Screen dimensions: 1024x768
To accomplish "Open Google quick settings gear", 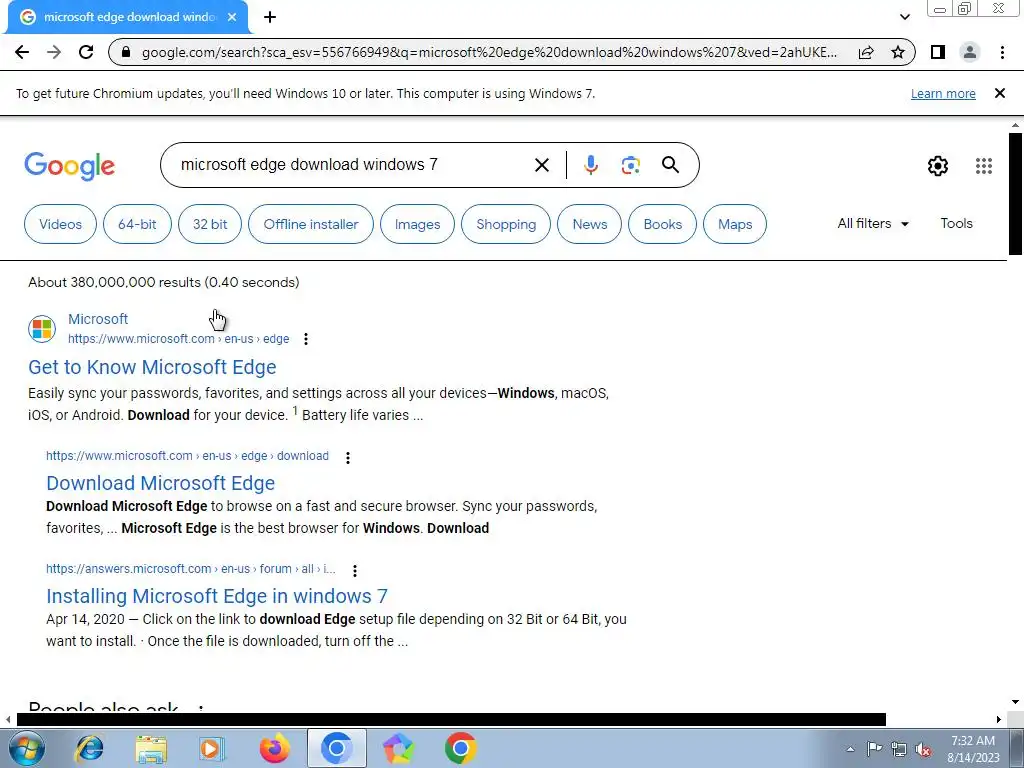I will [x=938, y=166].
